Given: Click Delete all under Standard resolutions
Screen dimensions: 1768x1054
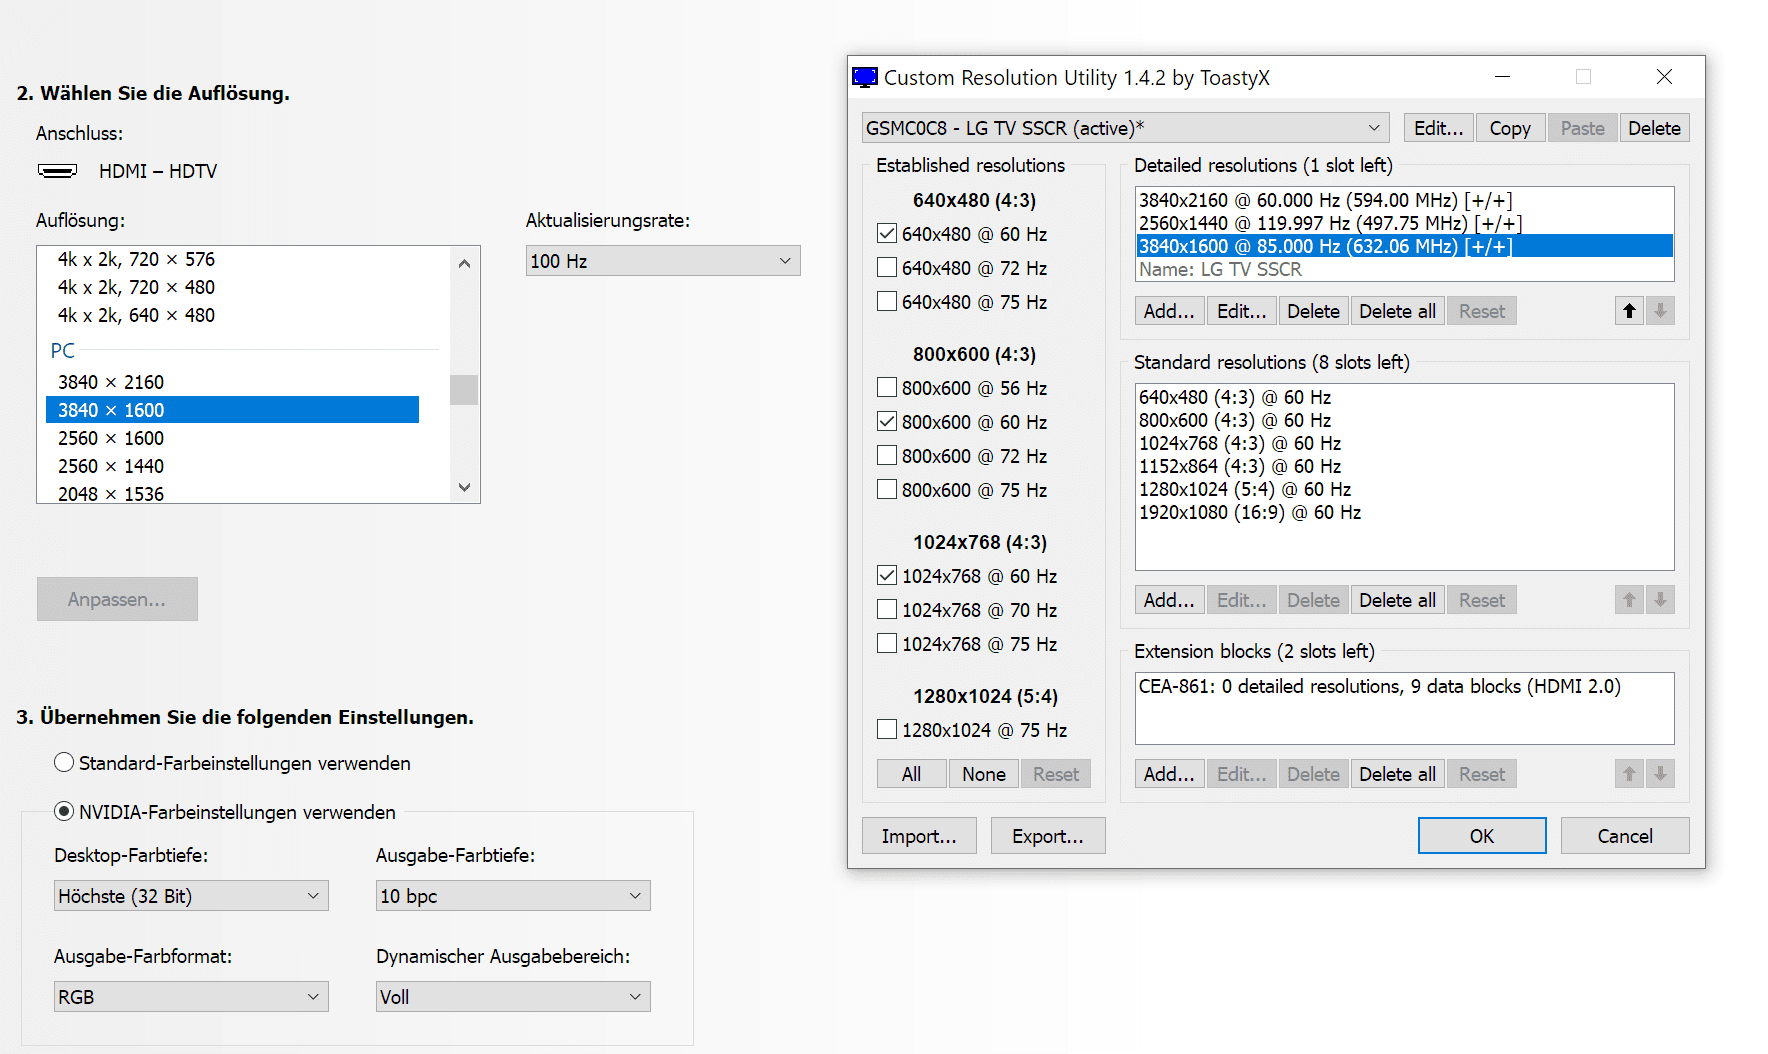Looking at the screenshot, I should pyautogui.click(x=1397, y=600).
